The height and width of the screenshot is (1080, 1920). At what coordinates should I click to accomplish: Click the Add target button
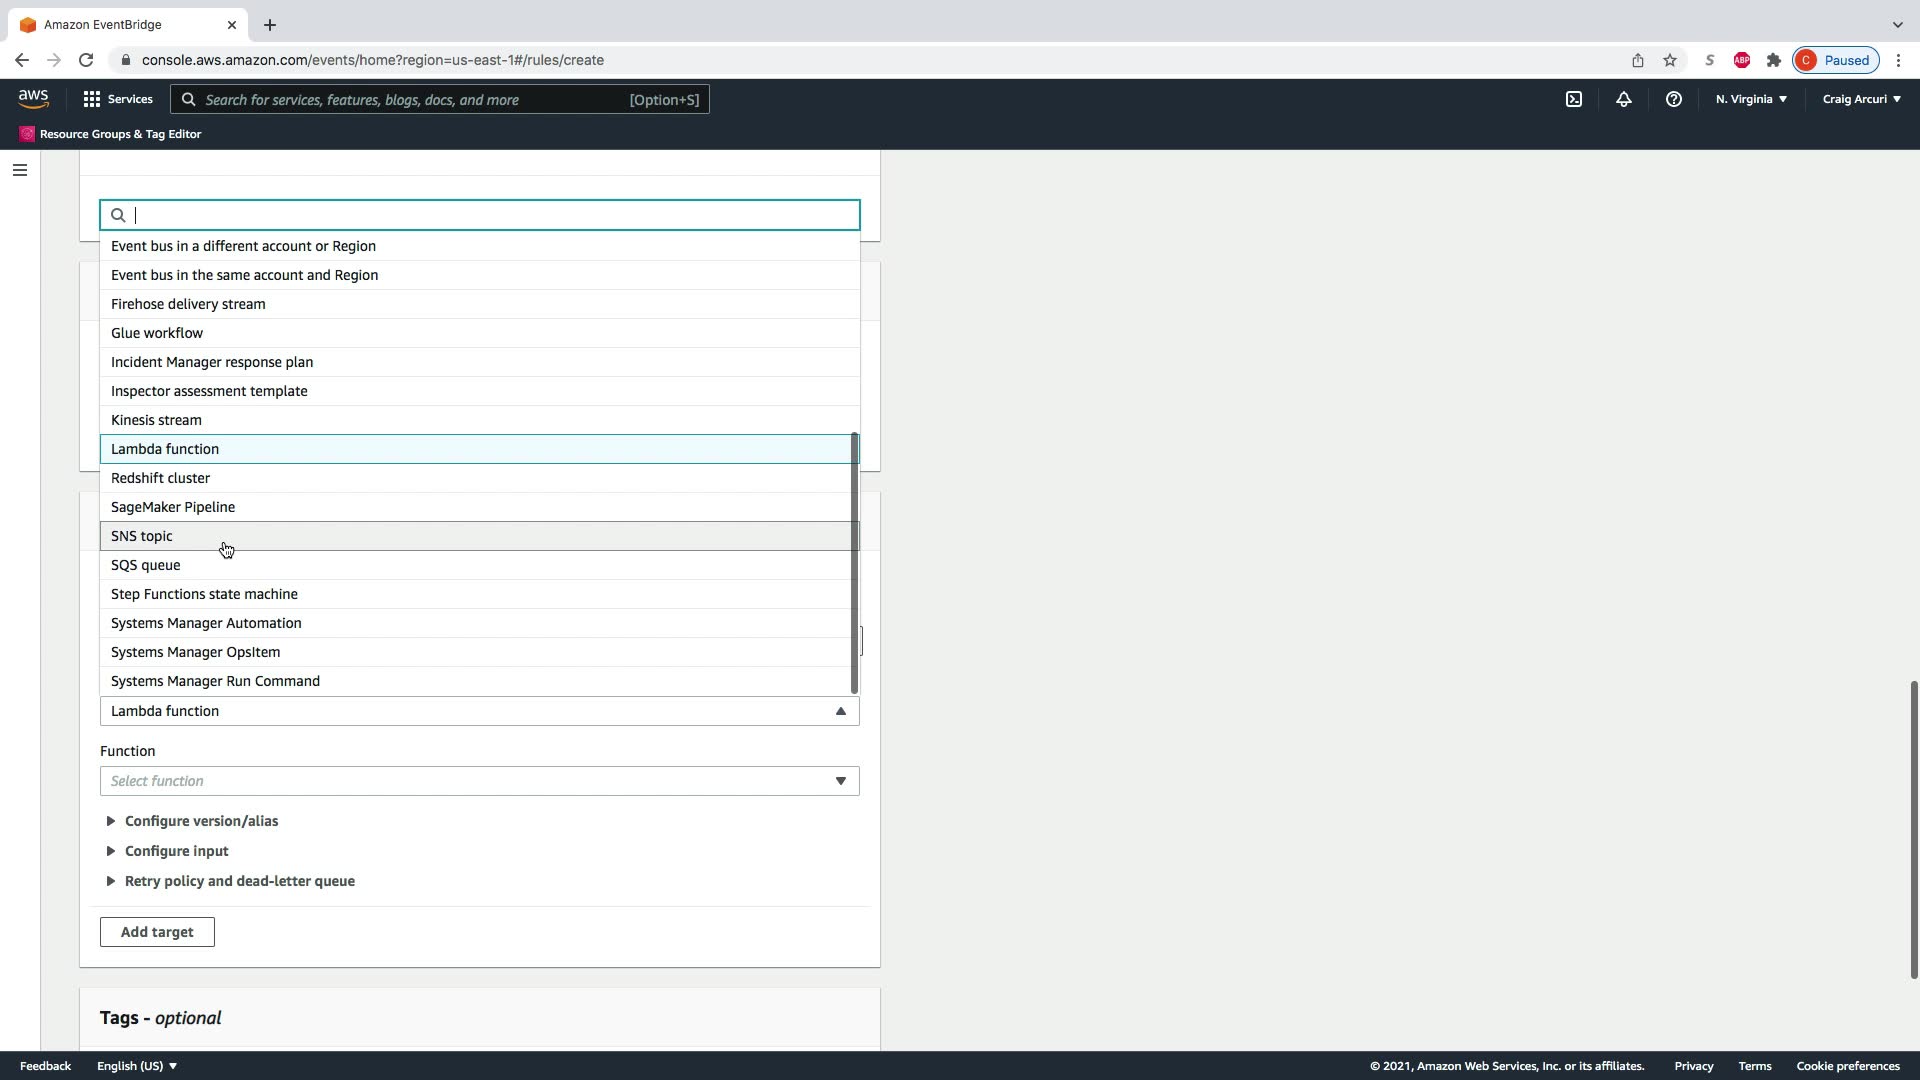pos(157,932)
